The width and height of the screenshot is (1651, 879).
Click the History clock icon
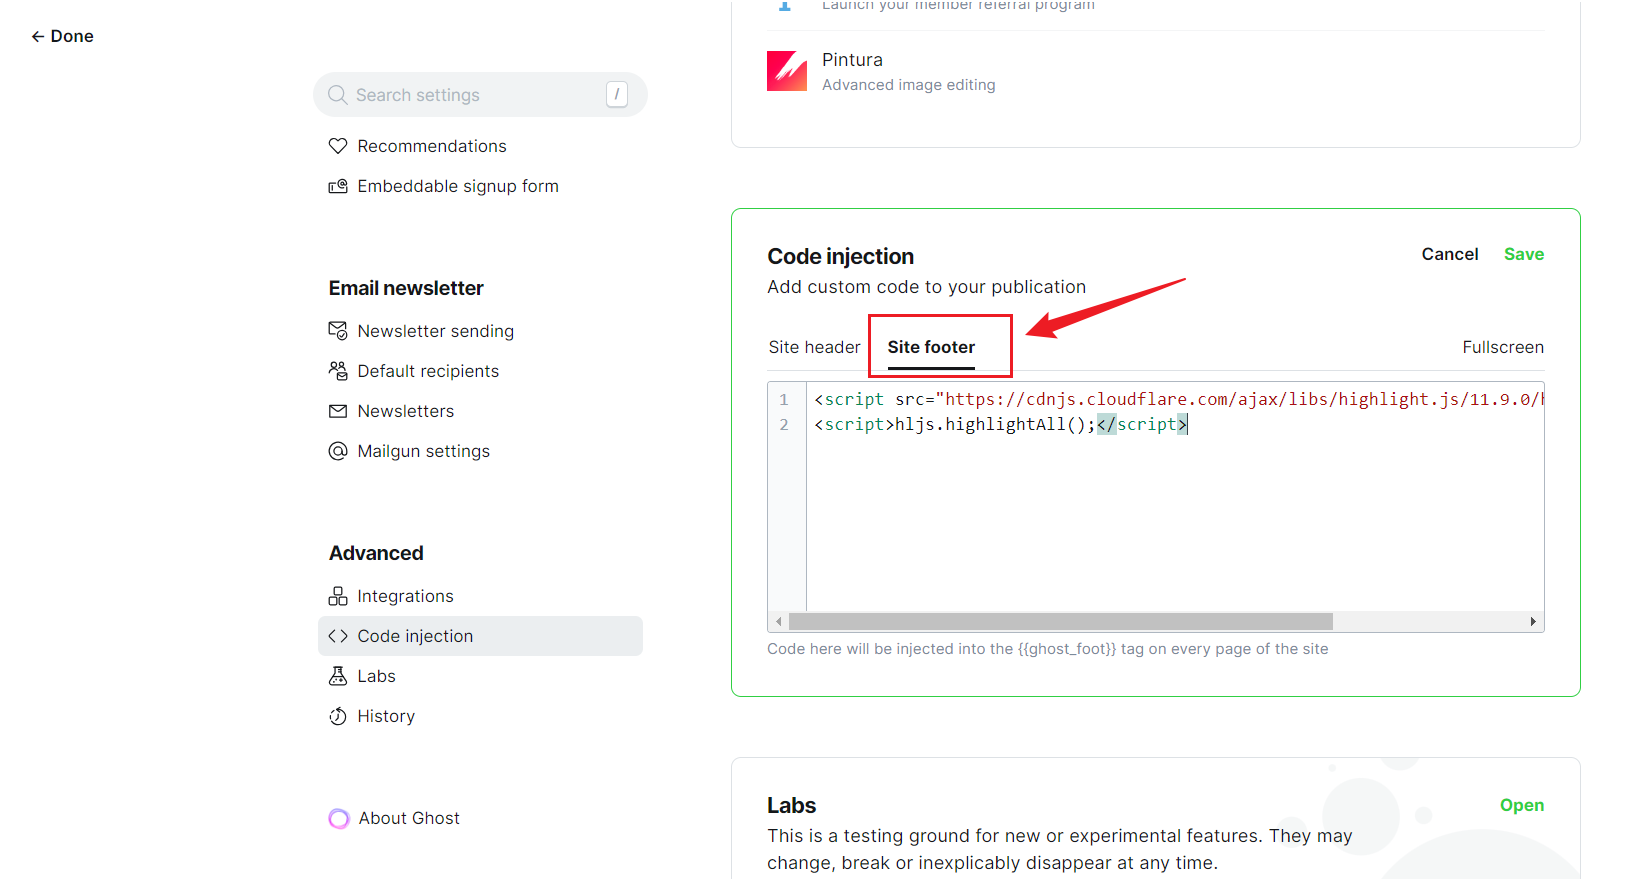(338, 716)
